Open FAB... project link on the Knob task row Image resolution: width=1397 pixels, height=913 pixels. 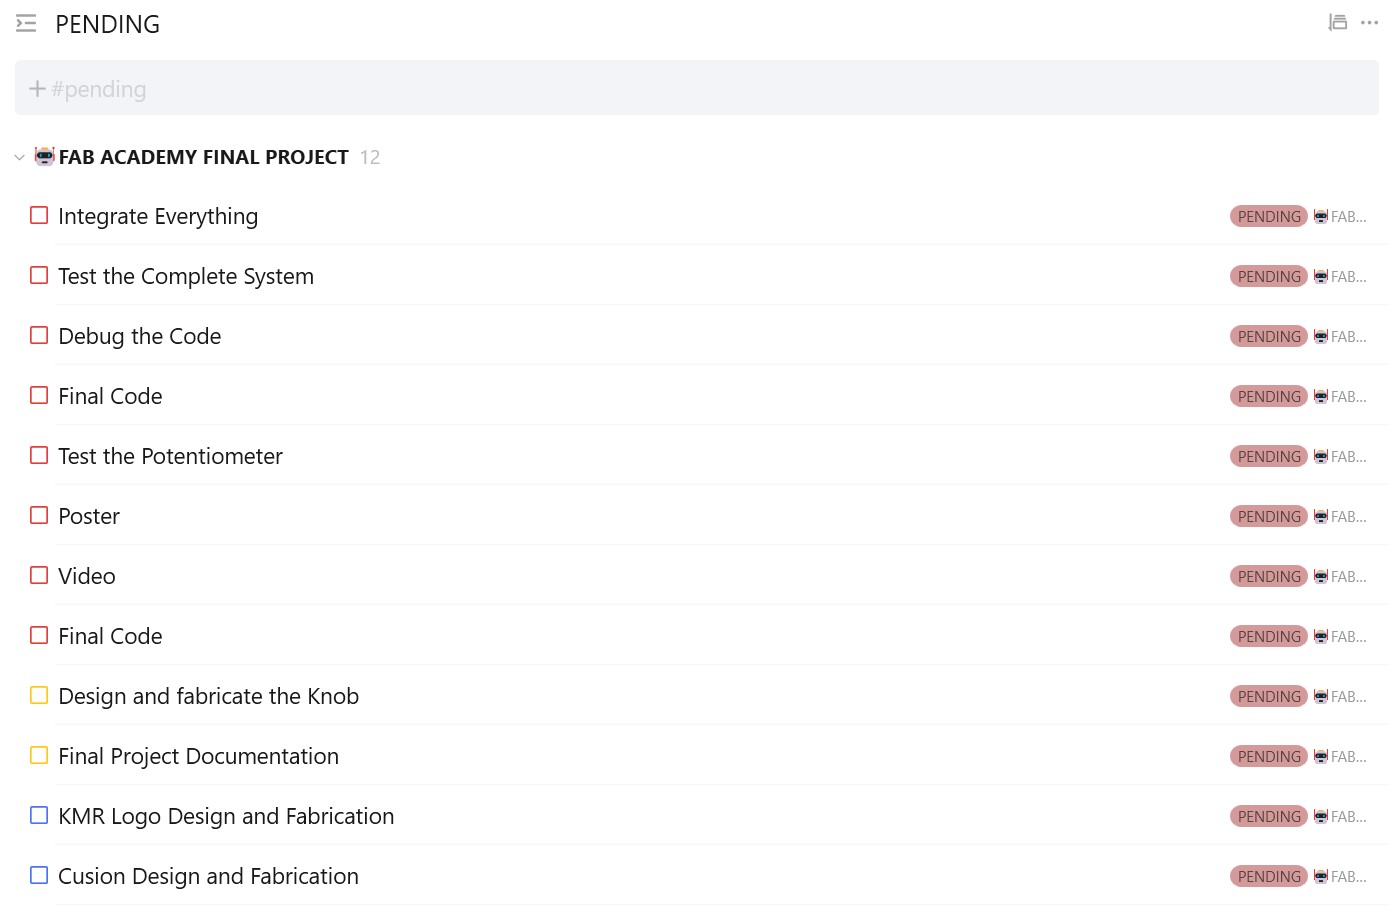coord(1347,696)
